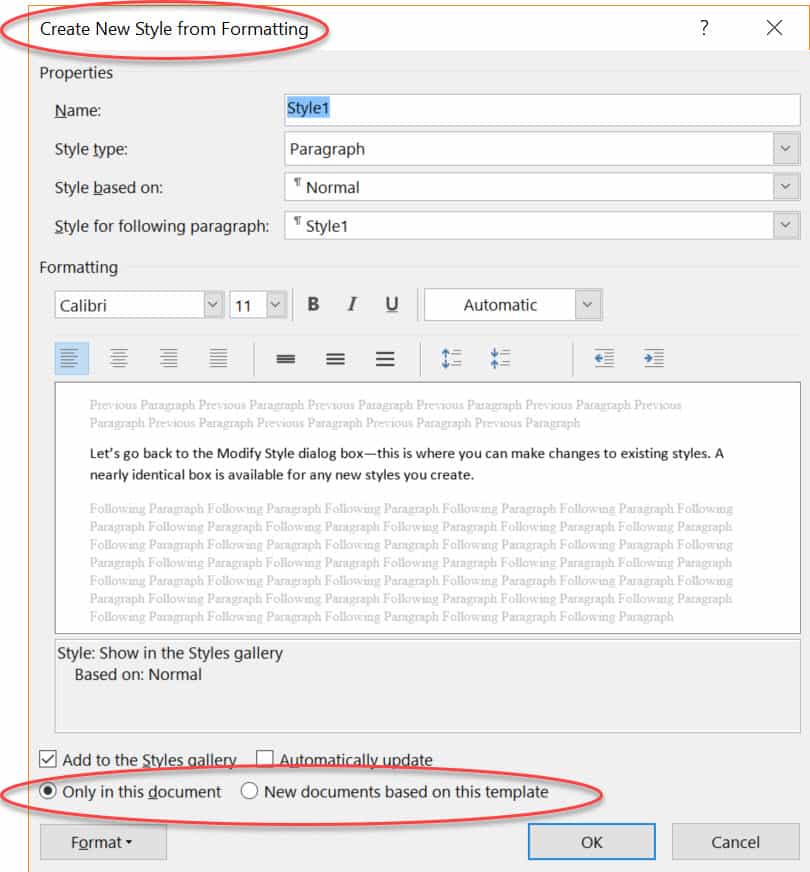
Task: Click 'Style: Show in the Styles gallery' text
Action: (x=170, y=653)
